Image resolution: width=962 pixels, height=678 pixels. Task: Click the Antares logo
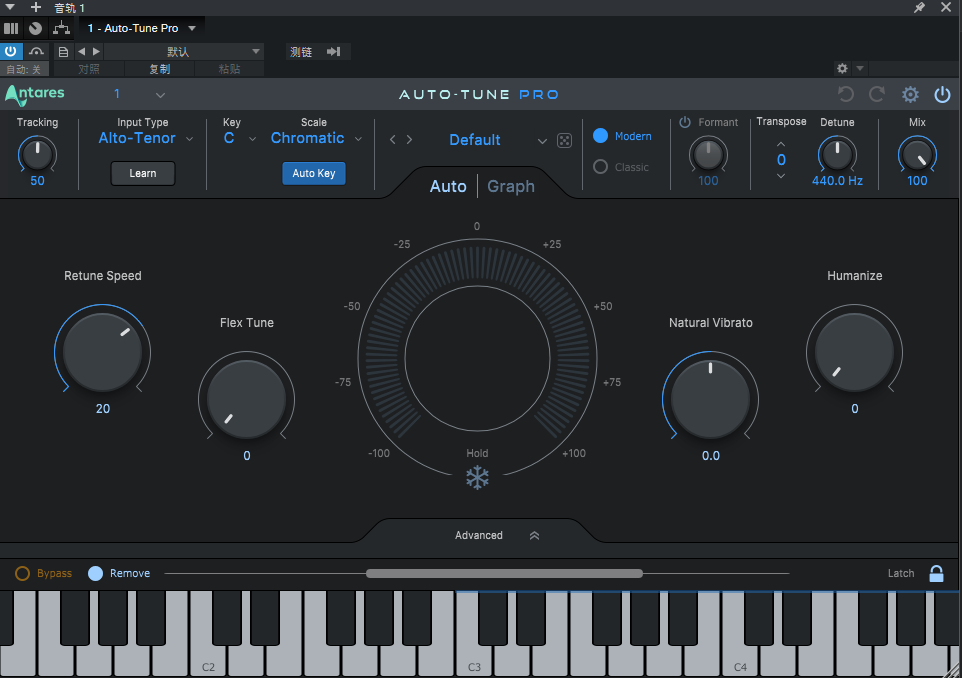[33, 94]
